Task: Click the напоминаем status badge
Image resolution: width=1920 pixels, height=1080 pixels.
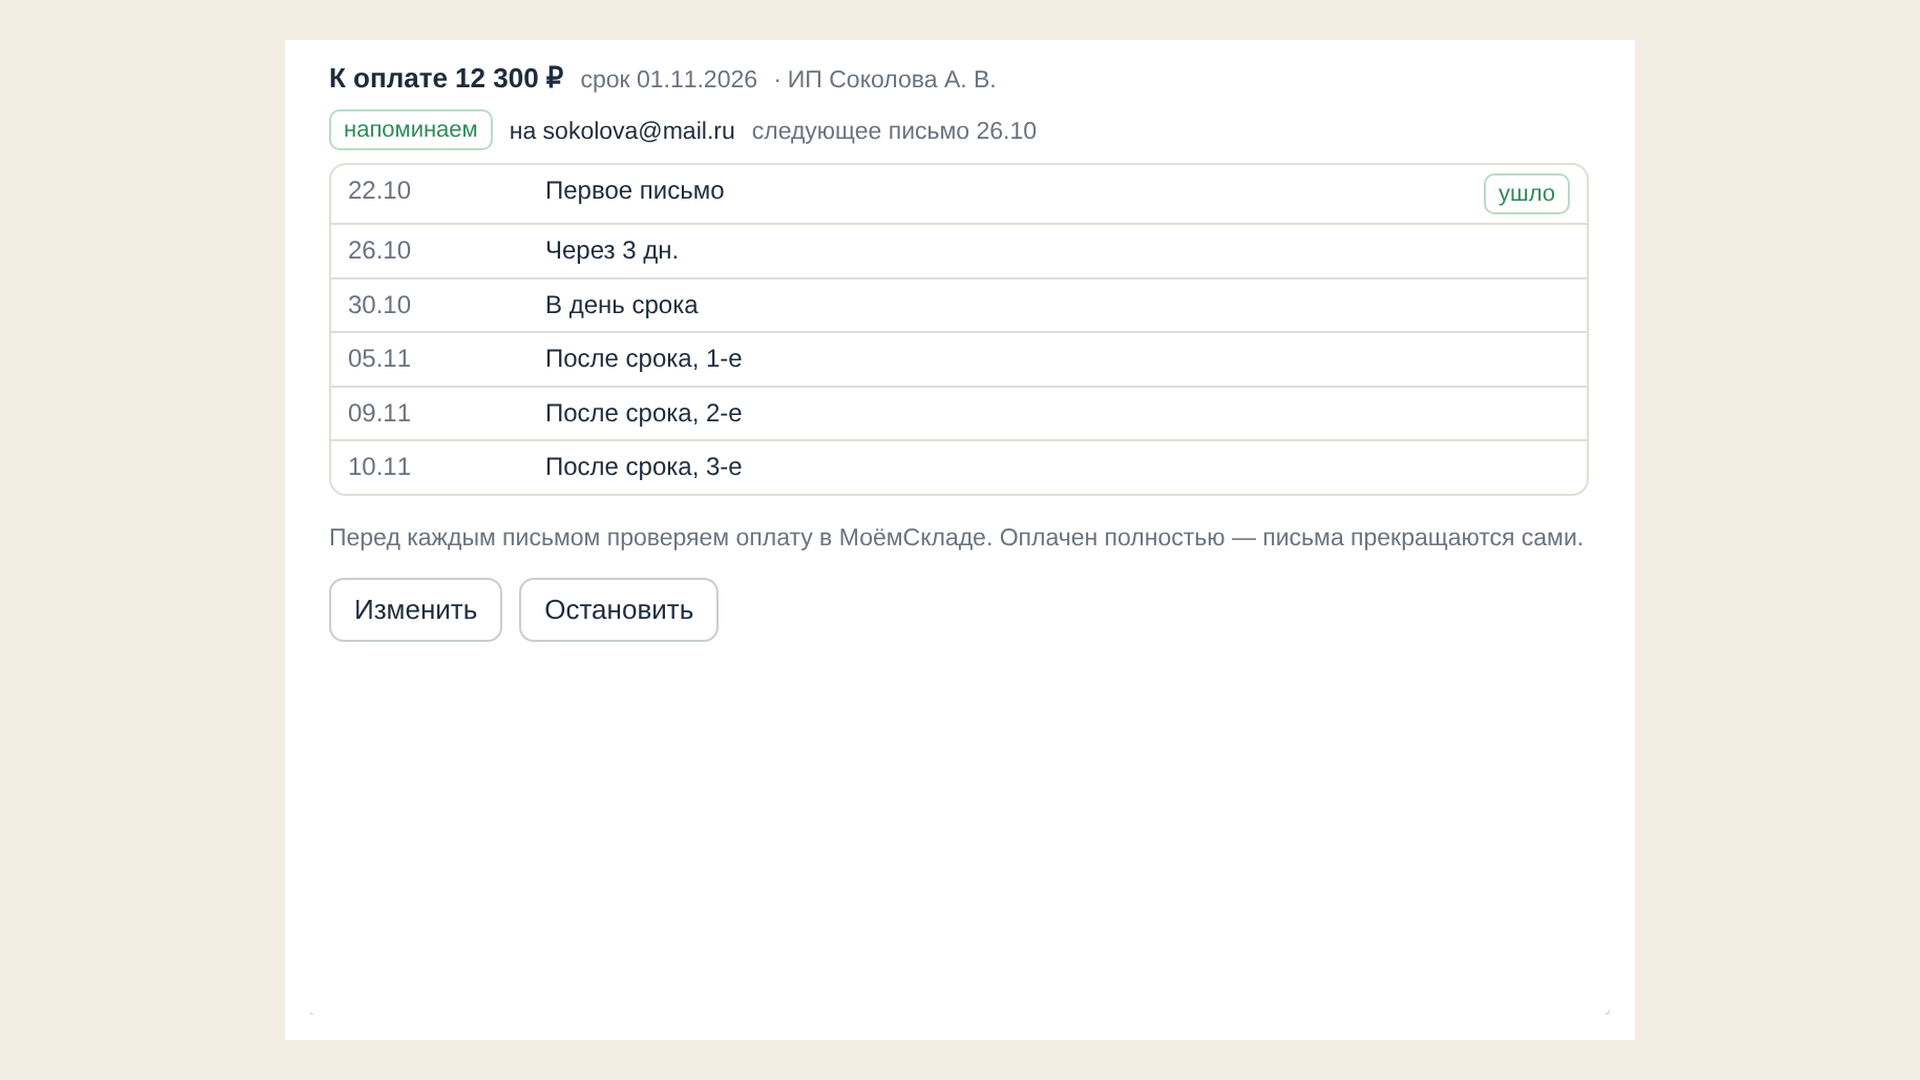Action: pos(411,130)
